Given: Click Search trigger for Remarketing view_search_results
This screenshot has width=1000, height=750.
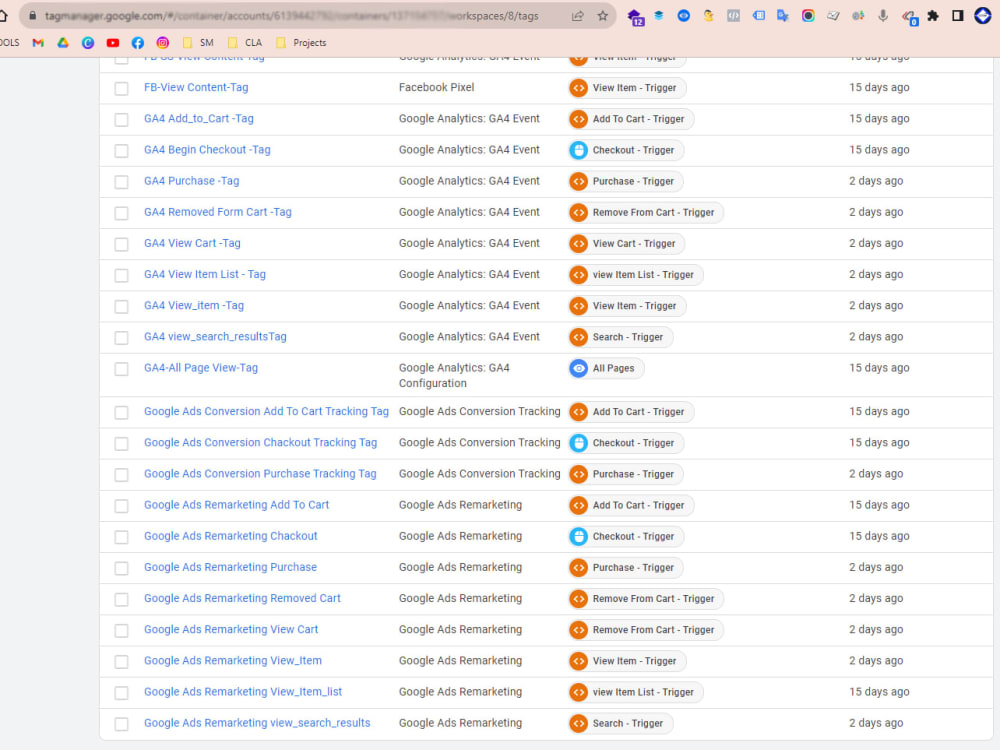Looking at the screenshot, I should pyautogui.click(x=621, y=723).
